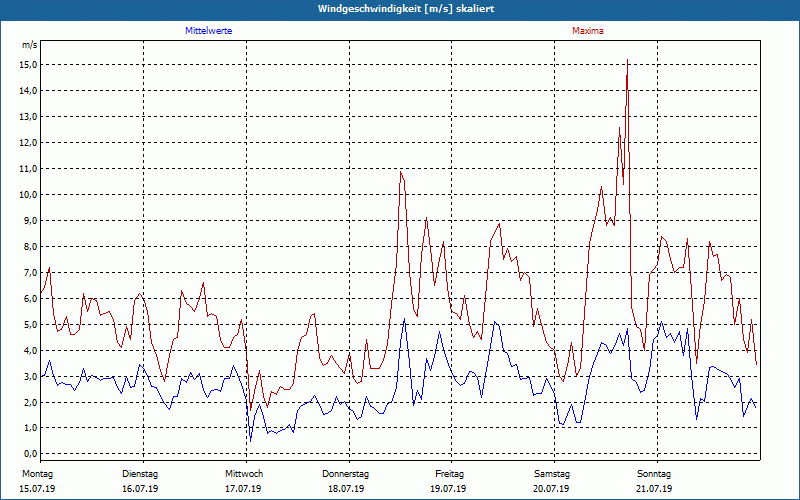This screenshot has width=800, height=500.
Task: Click the red 15 m/s peak on Samstag
Action: click(x=627, y=60)
